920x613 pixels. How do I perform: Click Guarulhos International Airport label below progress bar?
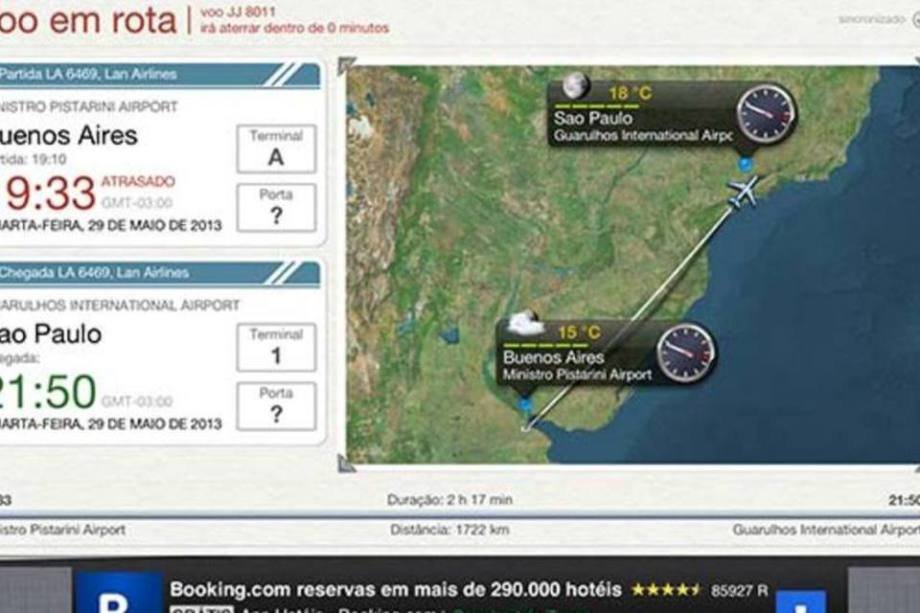pyautogui.click(x=826, y=530)
